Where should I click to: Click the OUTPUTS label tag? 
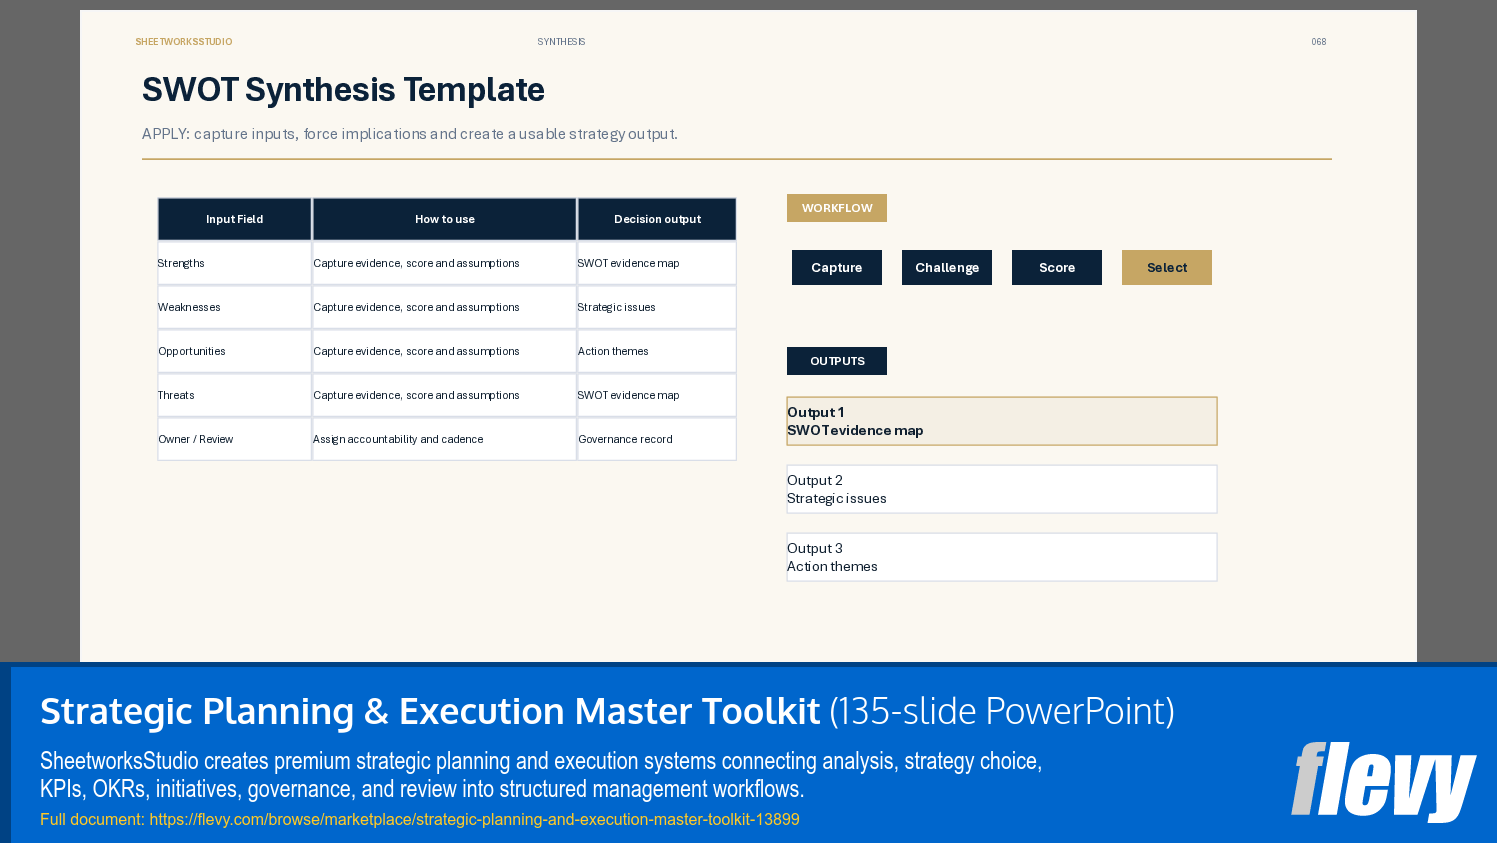[837, 361]
